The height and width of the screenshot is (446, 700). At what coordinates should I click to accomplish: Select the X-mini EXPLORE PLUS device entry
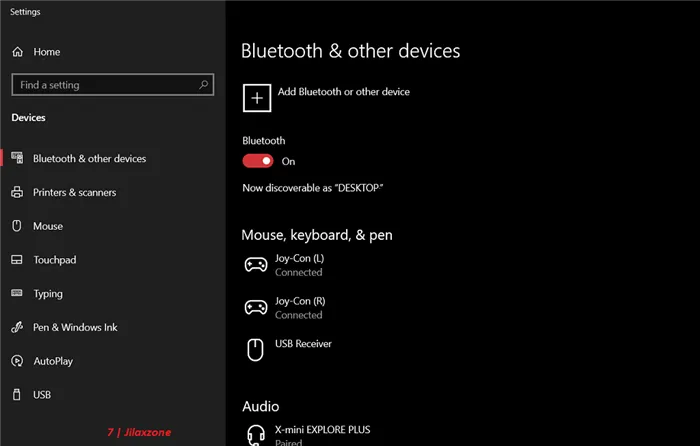pos(307,436)
